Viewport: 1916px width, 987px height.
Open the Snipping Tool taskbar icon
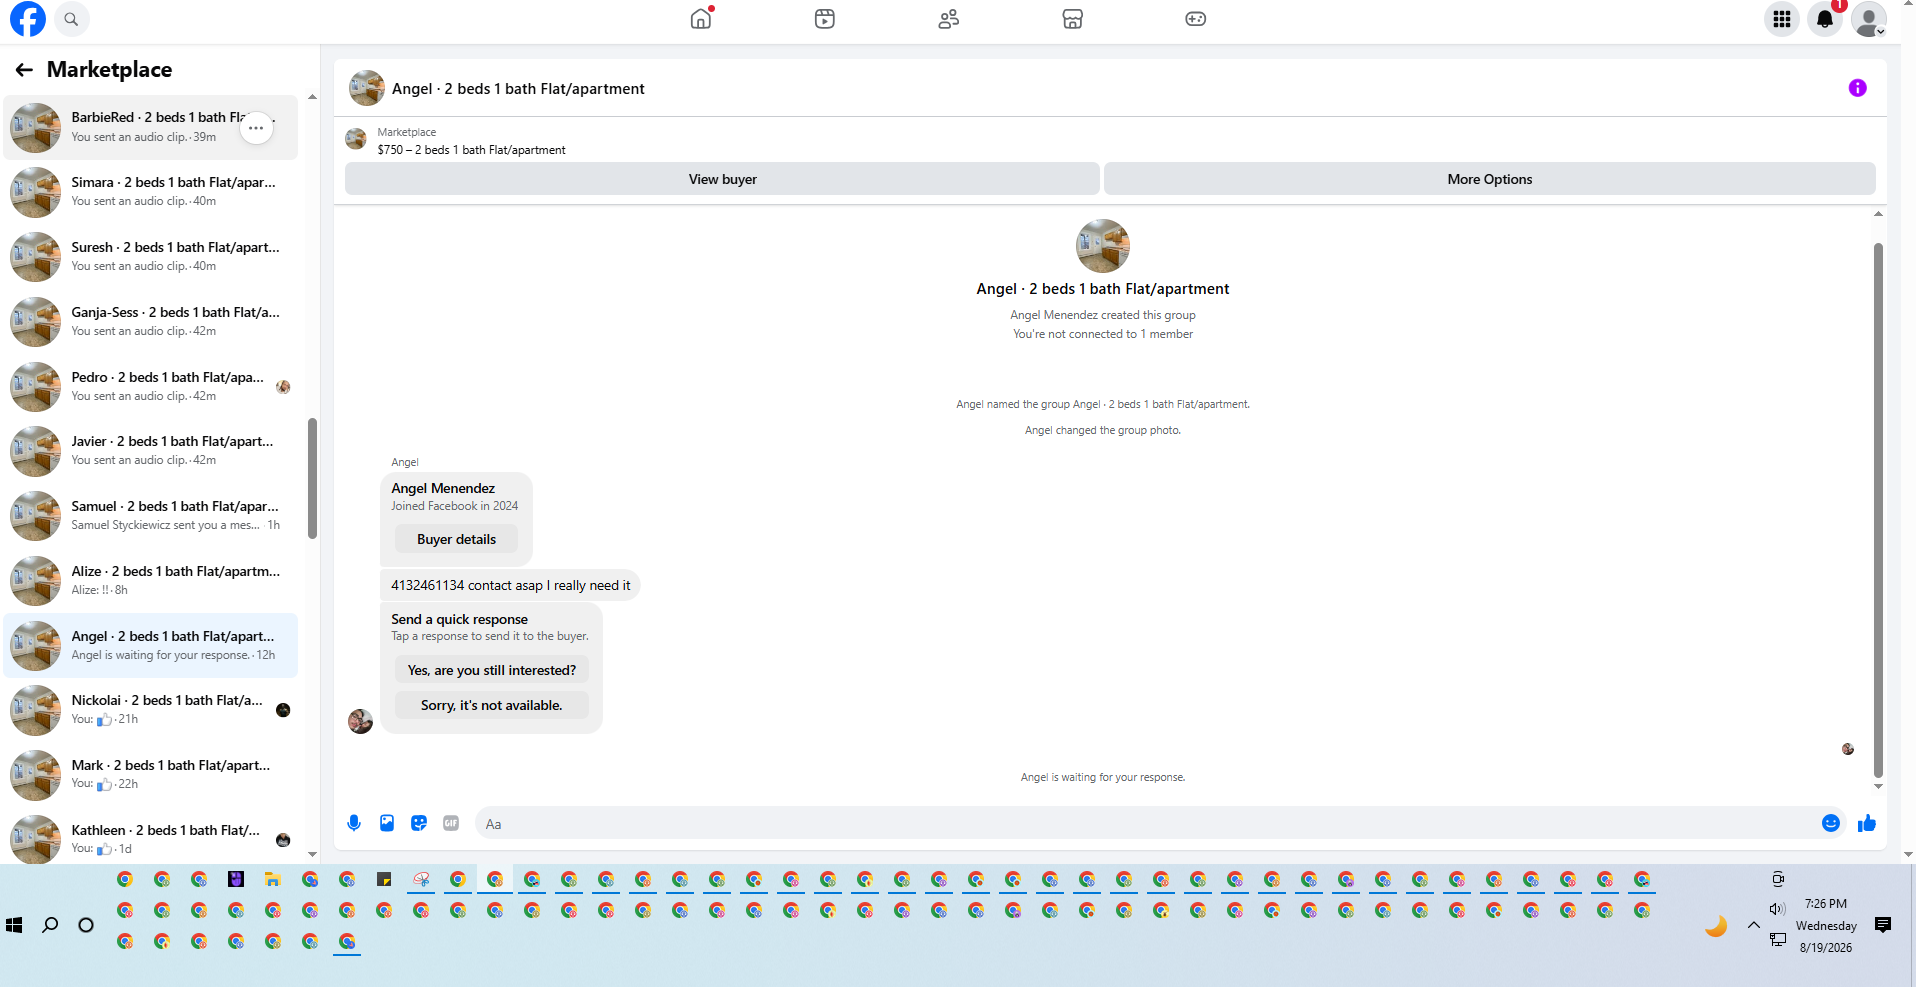click(x=421, y=879)
